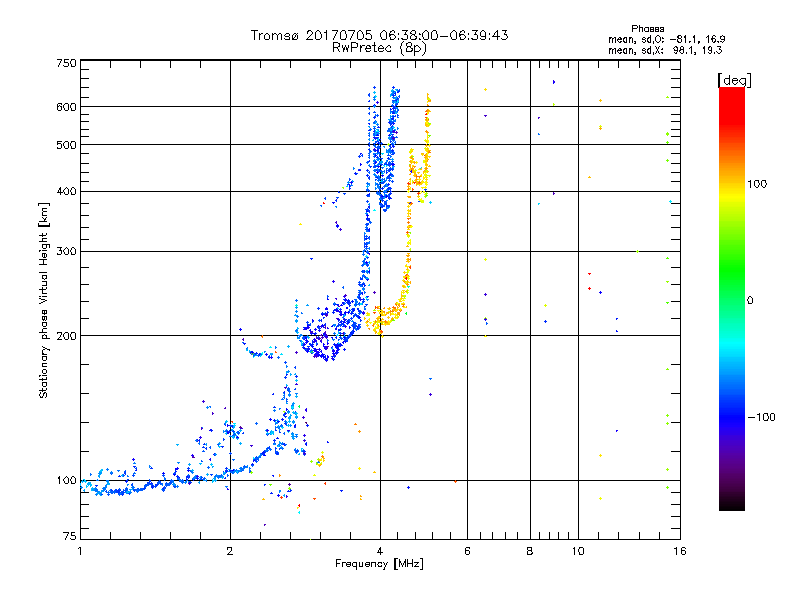800x600 pixels.
Task: Click the 'mean, sd,X: 98.1, 19.3' line
Action: point(665,50)
